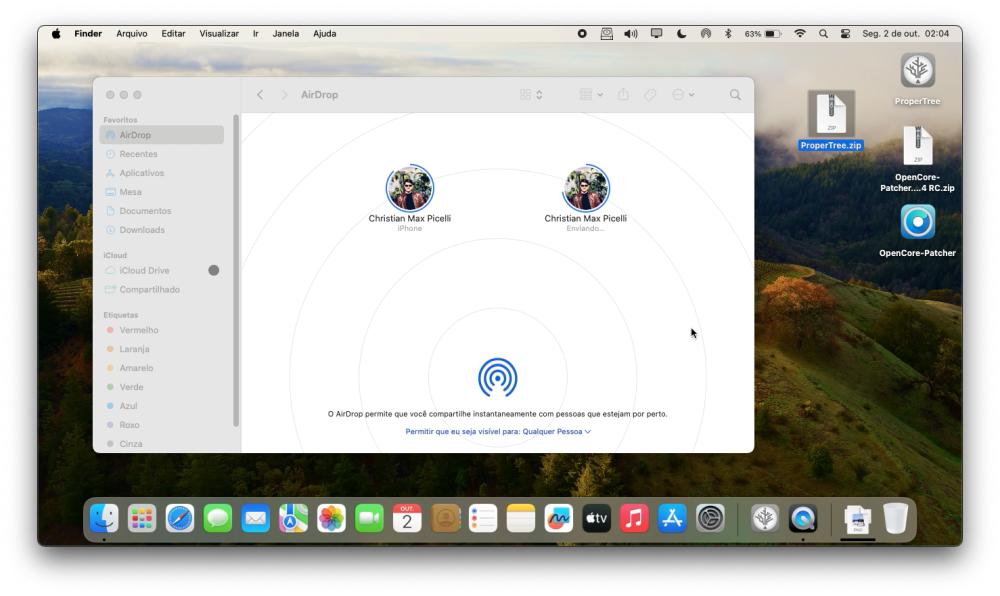The height and width of the screenshot is (596, 1000).
Task: Open App Store from the Dock
Action: (x=672, y=518)
